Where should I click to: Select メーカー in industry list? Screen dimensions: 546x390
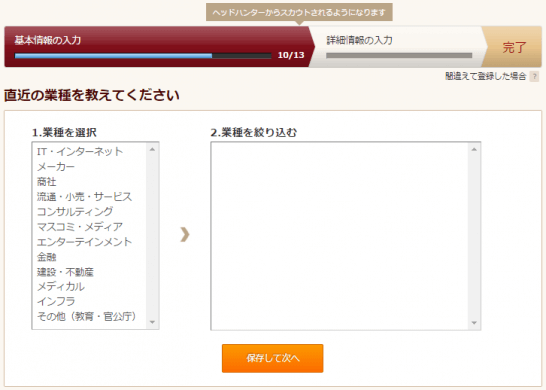pos(56,167)
